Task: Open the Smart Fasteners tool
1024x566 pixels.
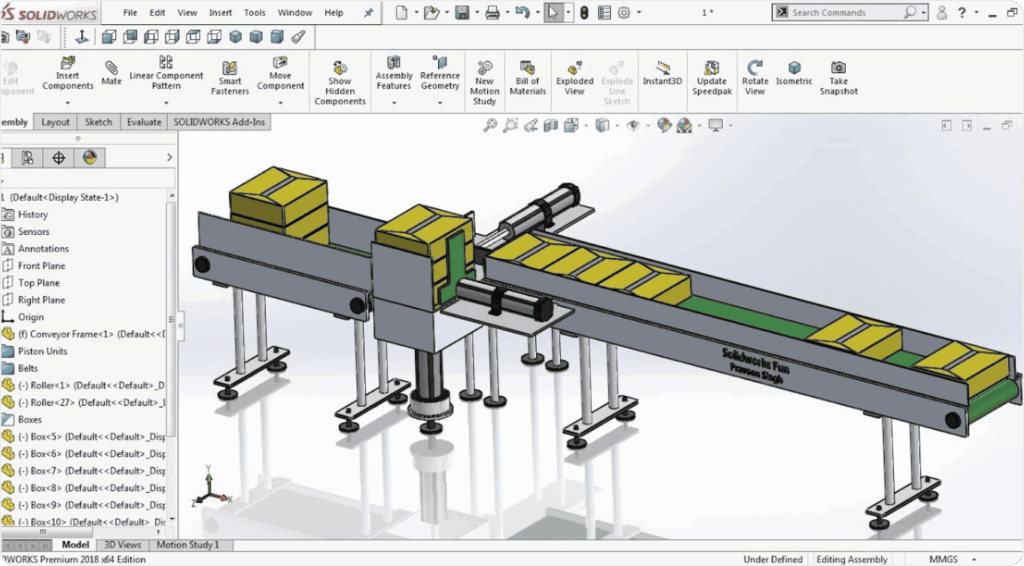Action: [x=230, y=68]
